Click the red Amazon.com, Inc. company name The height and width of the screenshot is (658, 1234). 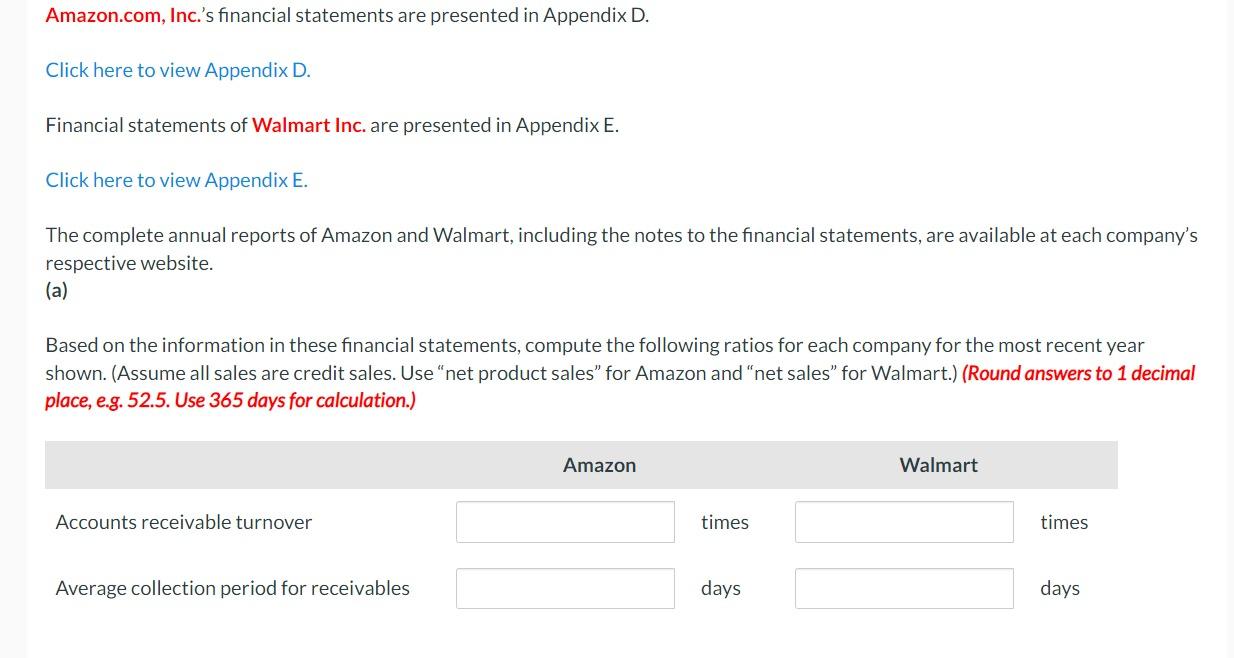point(120,14)
